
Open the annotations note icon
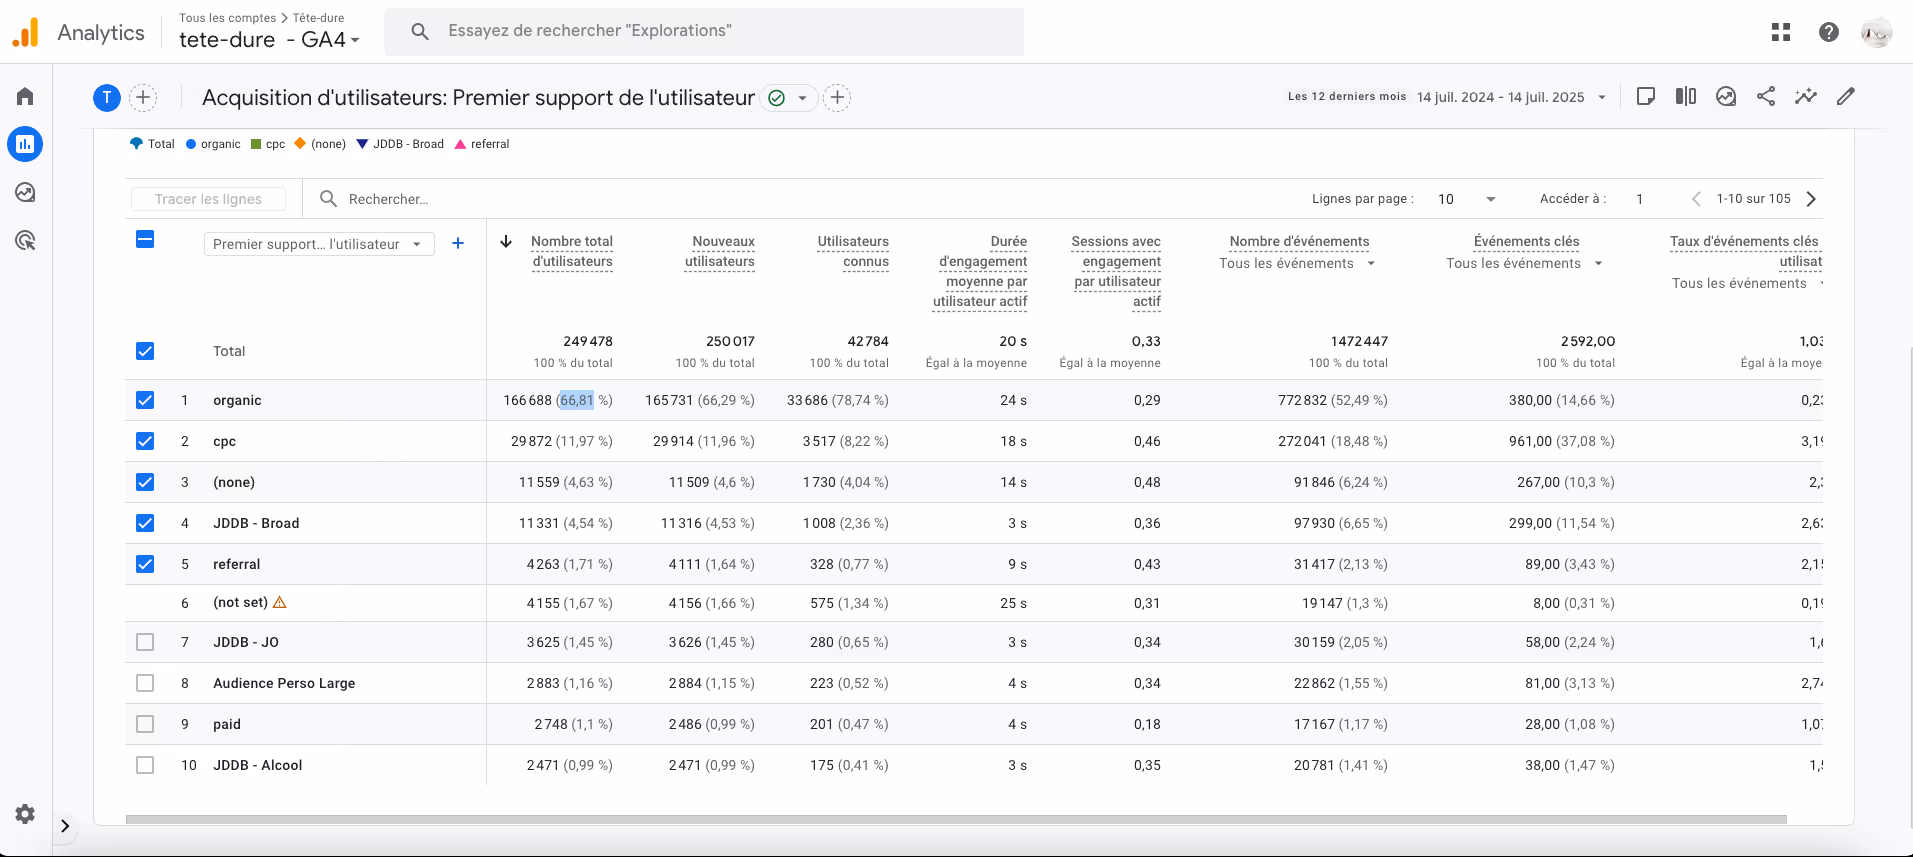pyautogui.click(x=1646, y=96)
